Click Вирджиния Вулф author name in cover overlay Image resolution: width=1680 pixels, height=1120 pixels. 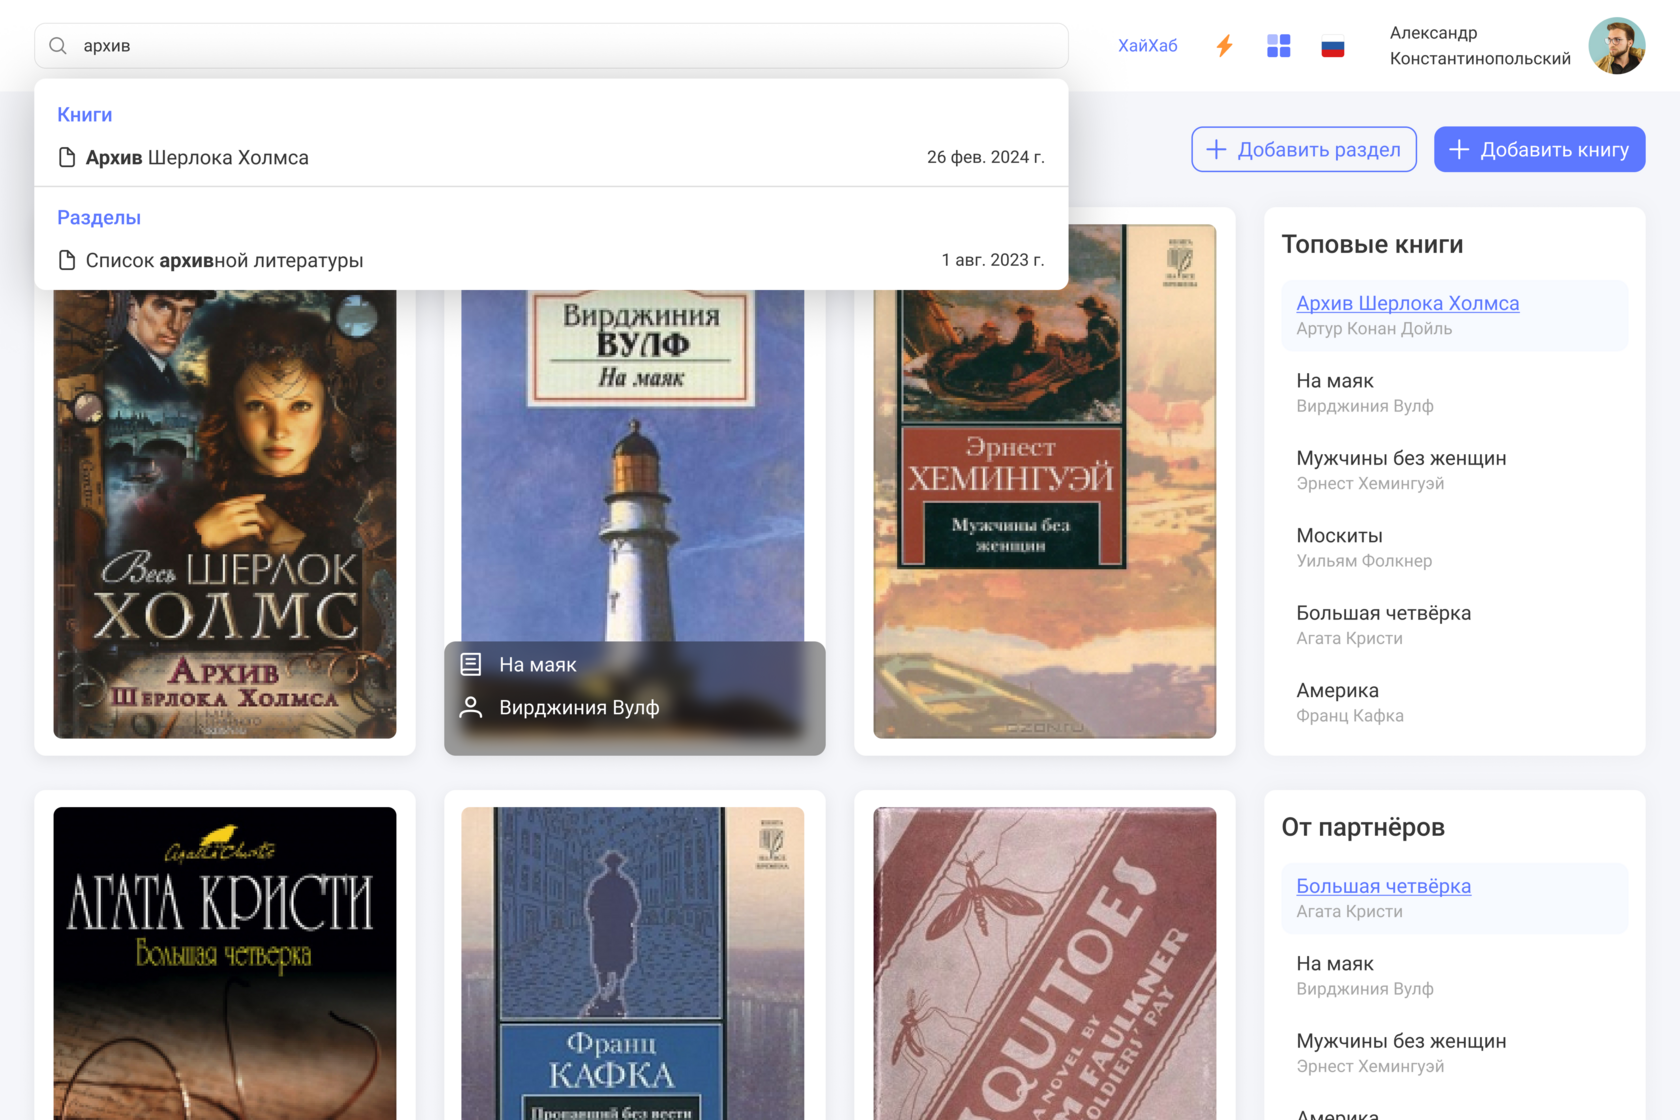click(x=579, y=707)
